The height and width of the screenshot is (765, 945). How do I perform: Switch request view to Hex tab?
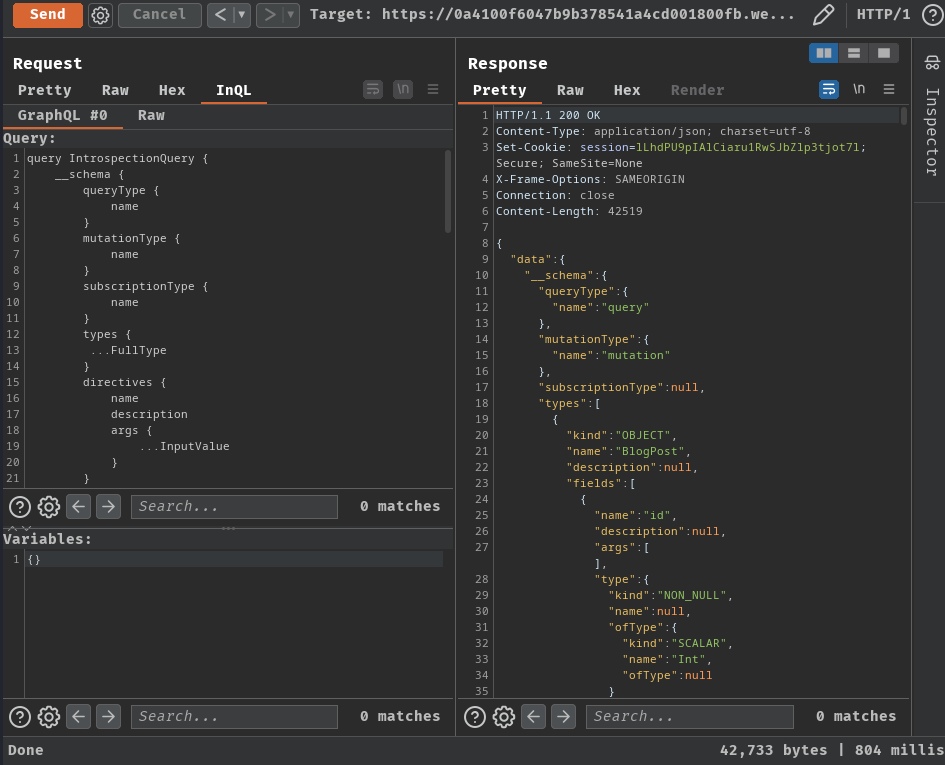click(172, 90)
